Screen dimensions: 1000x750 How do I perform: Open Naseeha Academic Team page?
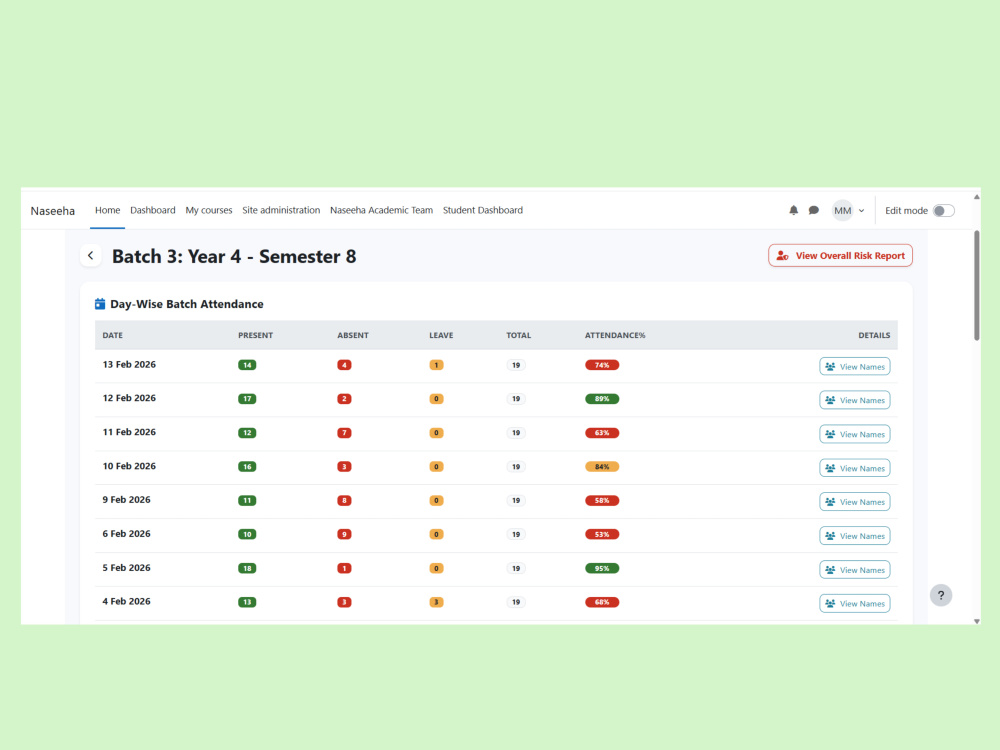point(381,210)
